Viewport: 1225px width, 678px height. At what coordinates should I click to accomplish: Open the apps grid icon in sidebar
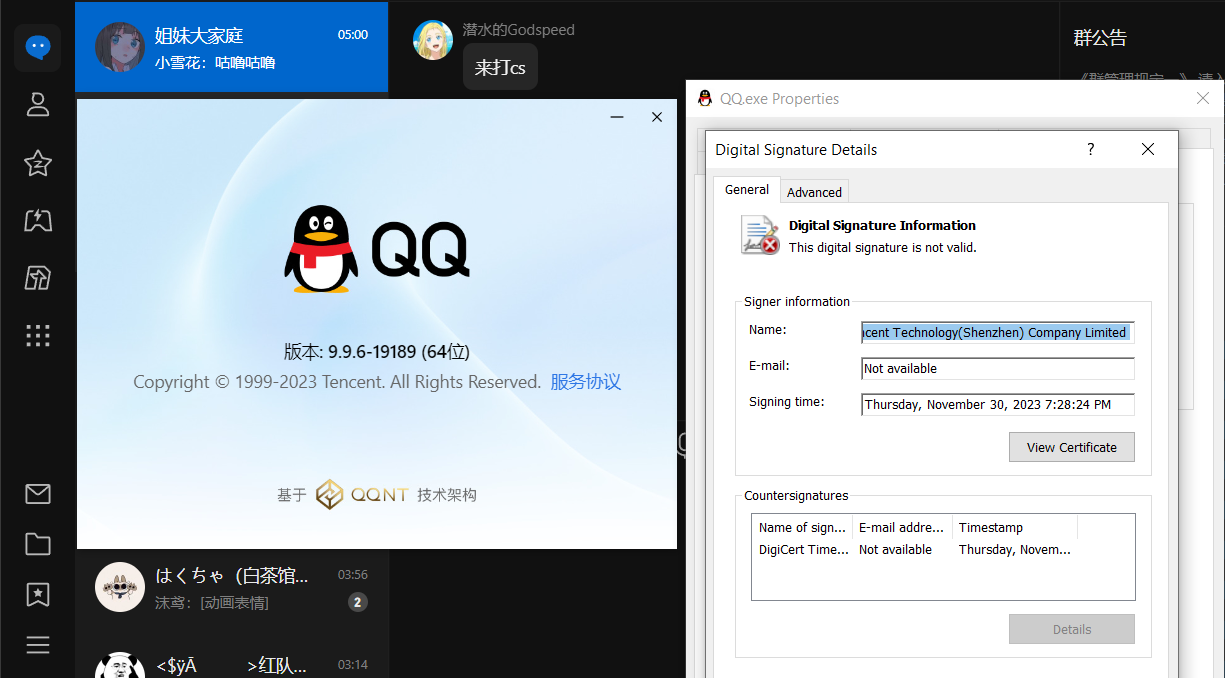[38, 335]
